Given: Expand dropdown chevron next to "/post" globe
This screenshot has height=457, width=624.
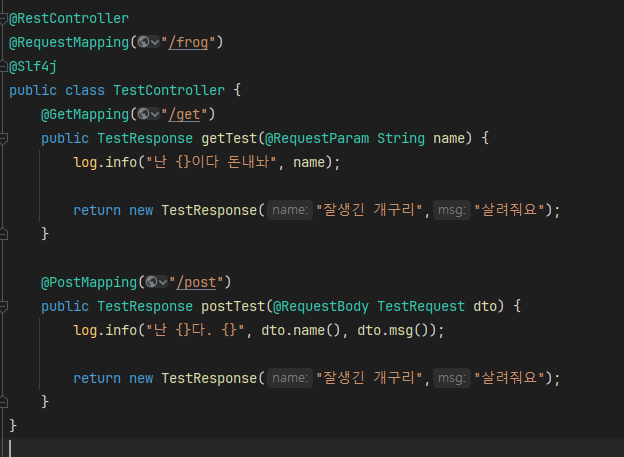Looking at the screenshot, I should [x=163, y=282].
